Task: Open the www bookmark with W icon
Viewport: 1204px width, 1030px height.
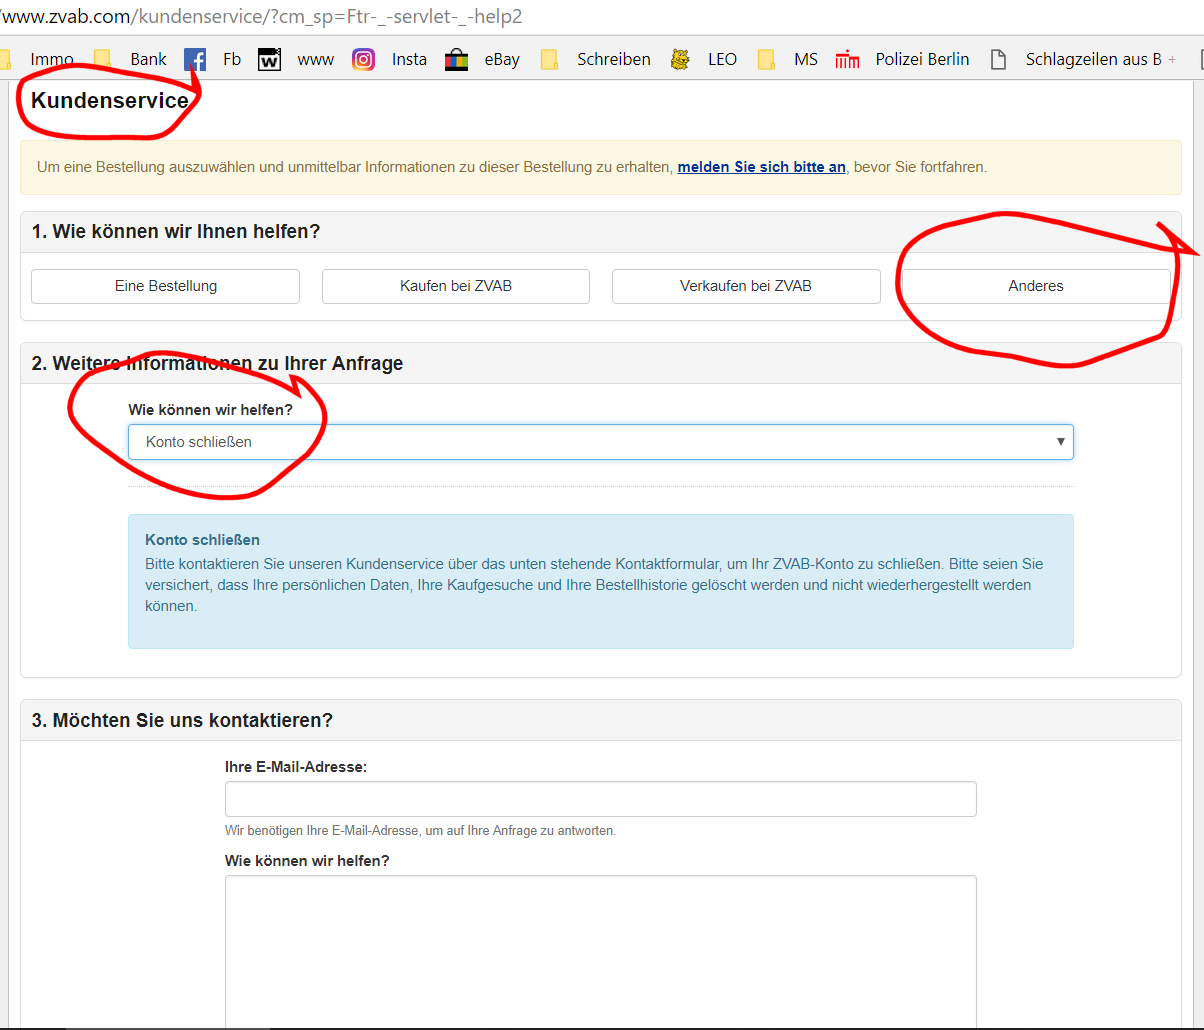Action: 296,59
